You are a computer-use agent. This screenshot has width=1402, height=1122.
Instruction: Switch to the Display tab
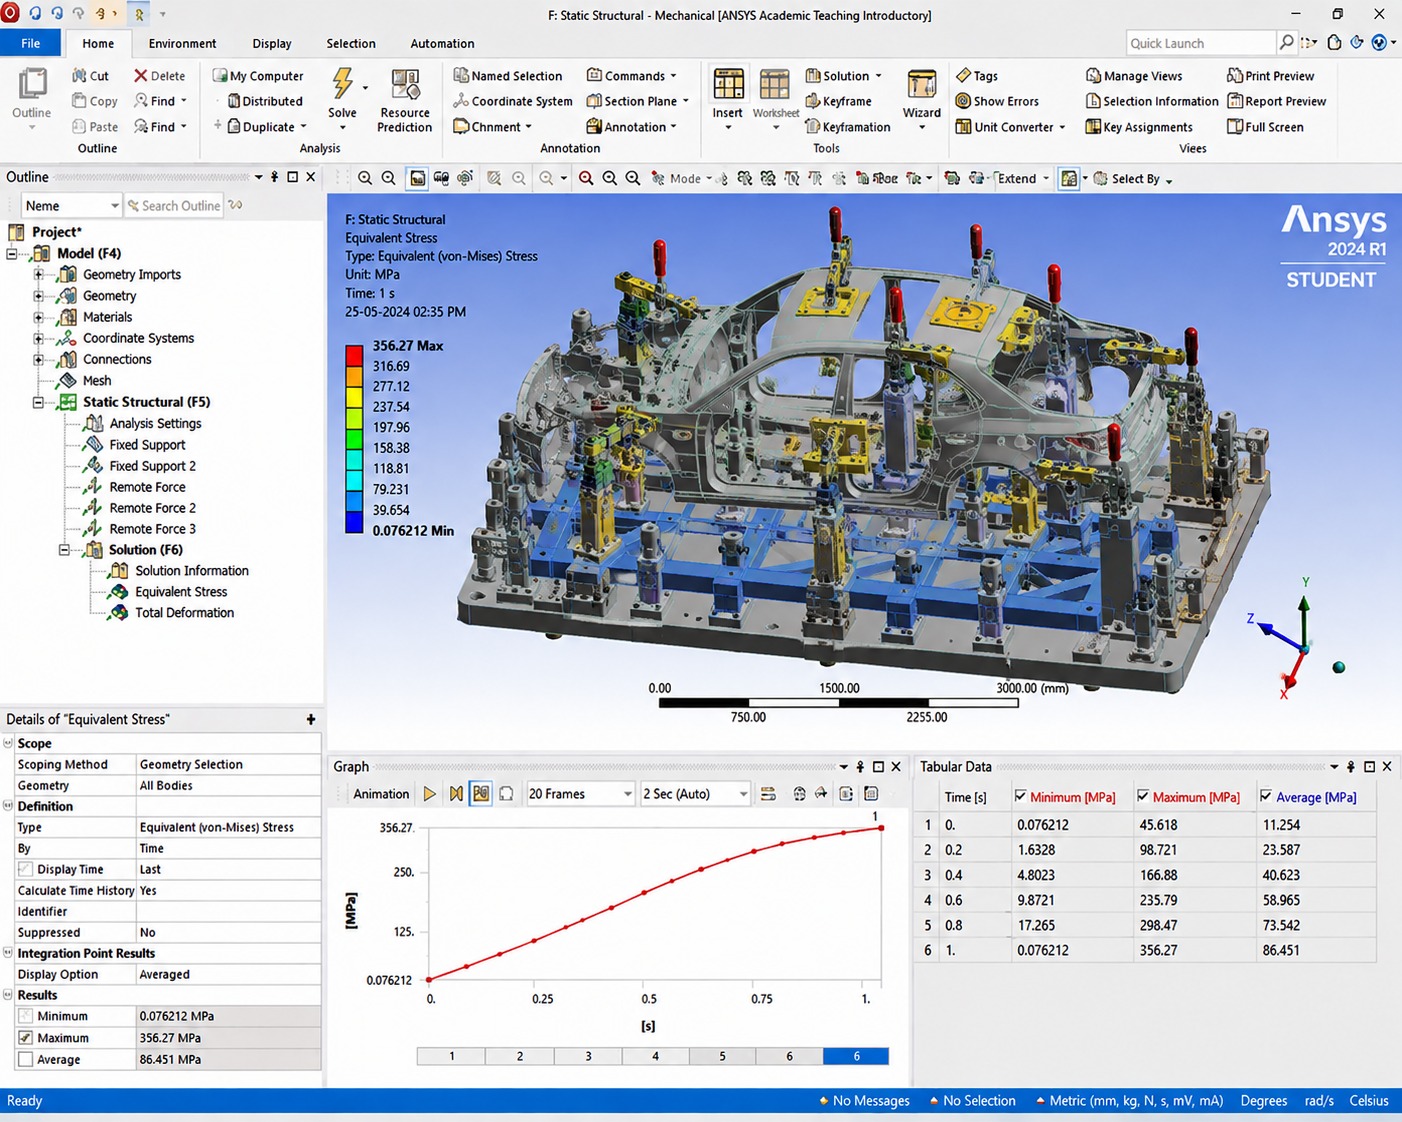[x=272, y=43]
